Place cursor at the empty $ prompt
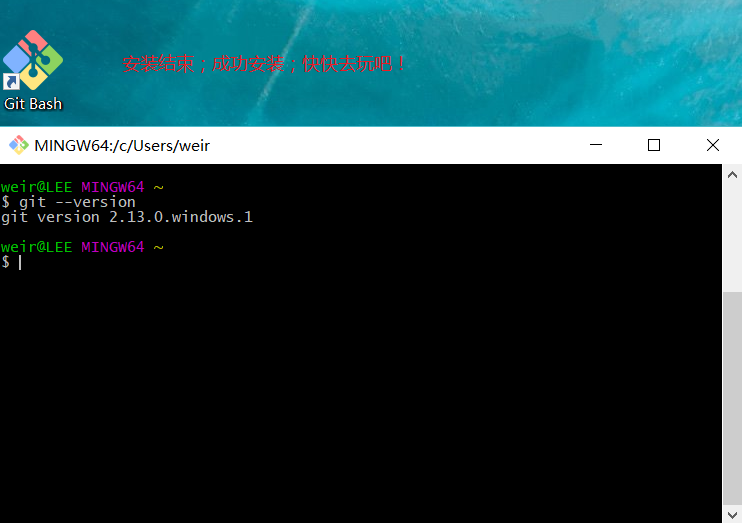The image size is (742, 523). click(20, 262)
